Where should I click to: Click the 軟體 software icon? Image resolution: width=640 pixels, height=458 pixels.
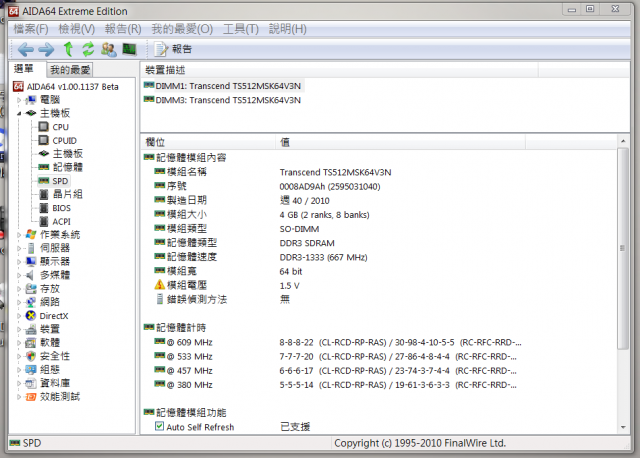click(x=31, y=342)
